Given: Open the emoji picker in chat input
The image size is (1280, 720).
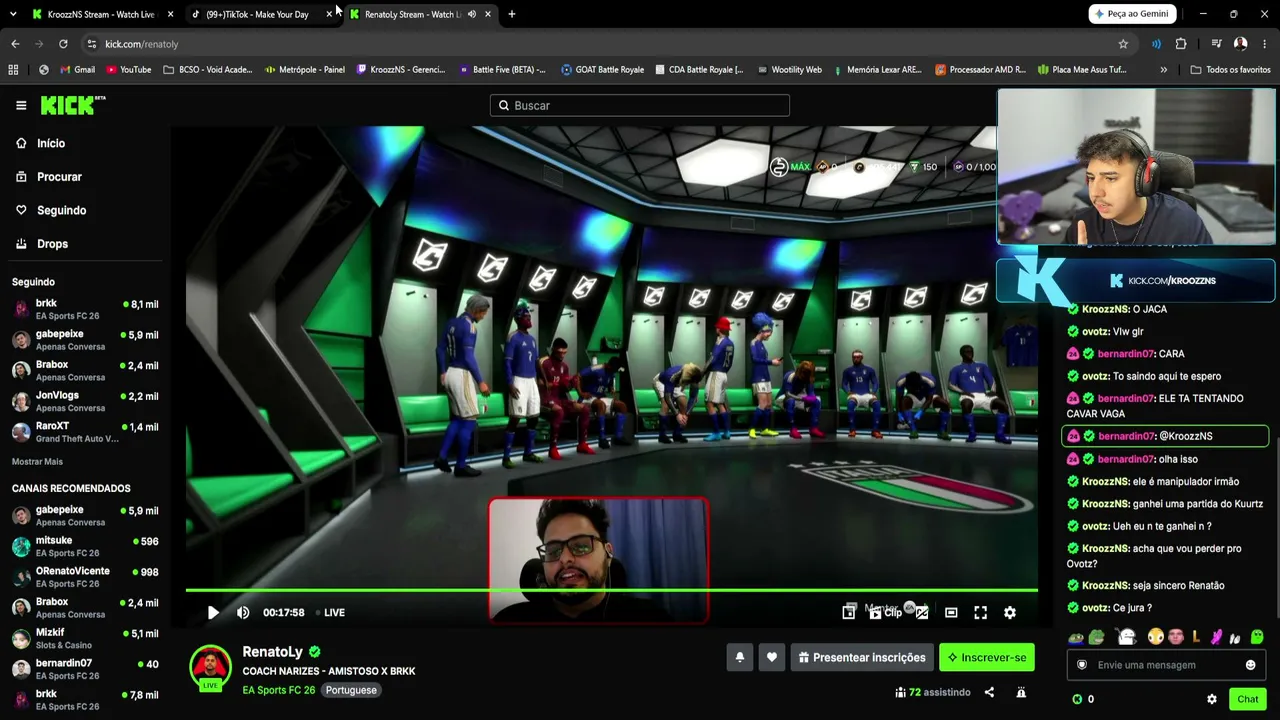Looking at the screenshot, I should (x=1250, y=665).
